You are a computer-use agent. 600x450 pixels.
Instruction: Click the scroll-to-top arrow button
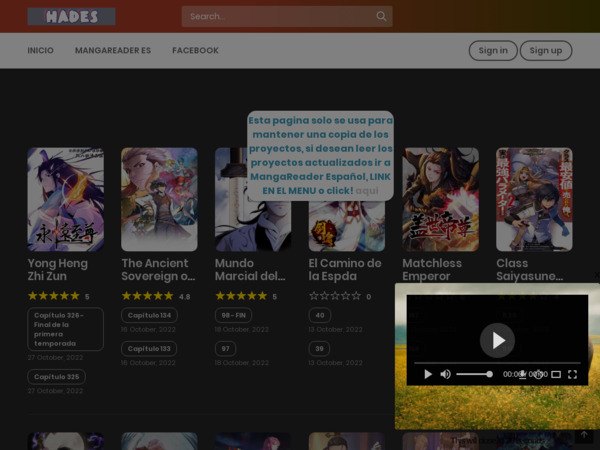click(x=584, y=435)
